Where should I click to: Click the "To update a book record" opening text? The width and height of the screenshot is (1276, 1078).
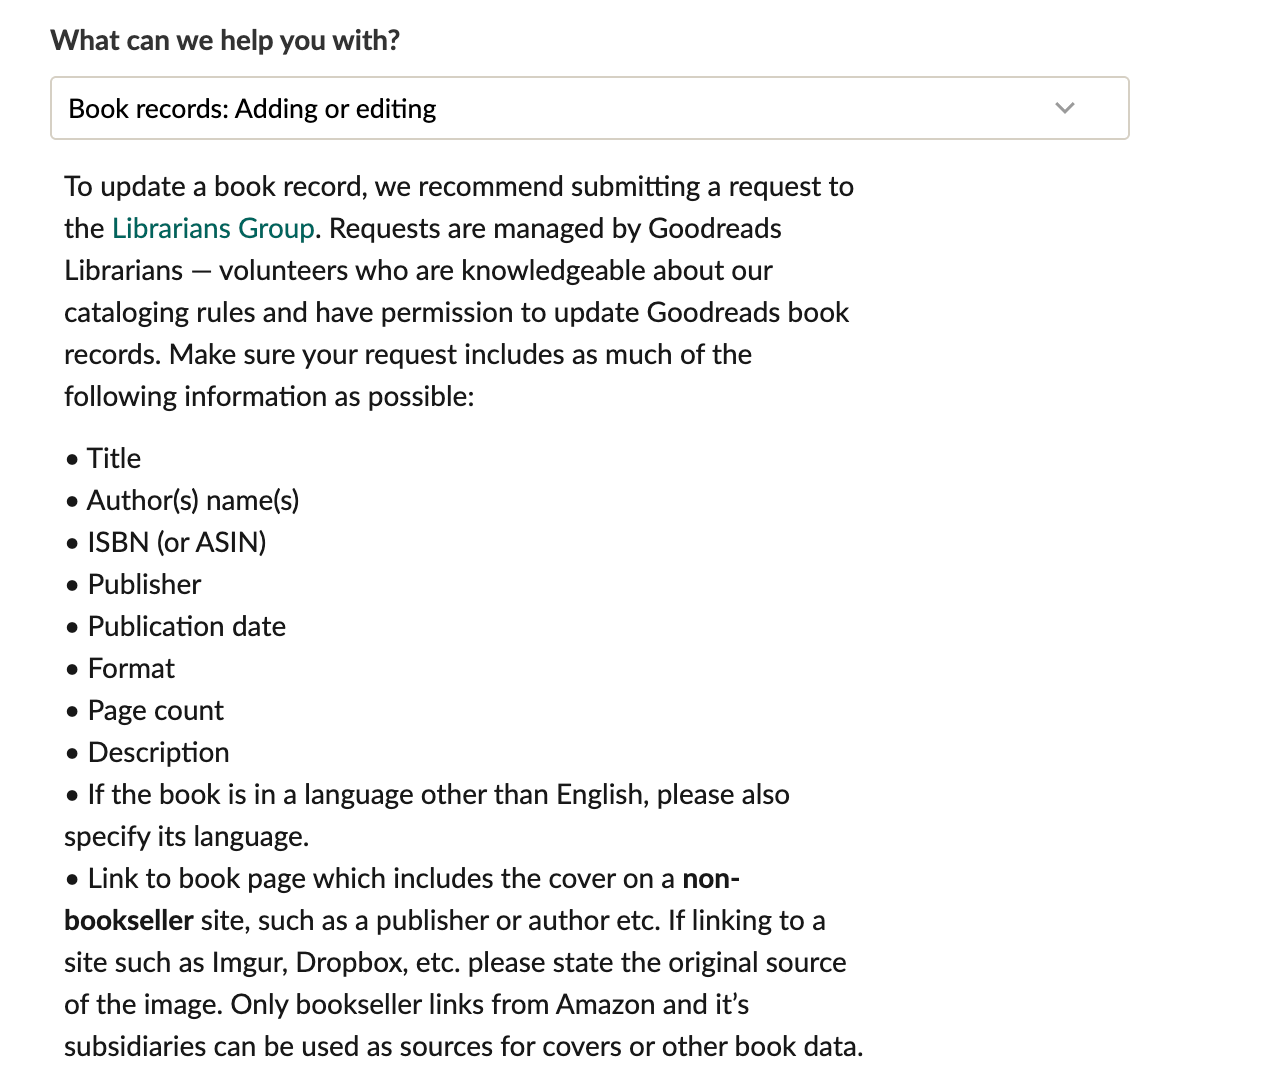click(x=214, y=187)
